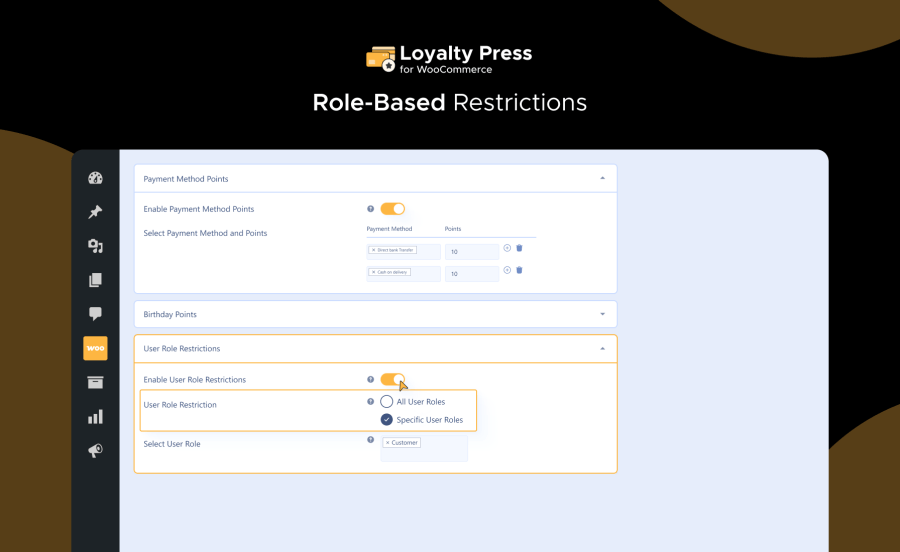
Task: Click the Loyalty Press logo icon
Action: [x=381, y=59]
